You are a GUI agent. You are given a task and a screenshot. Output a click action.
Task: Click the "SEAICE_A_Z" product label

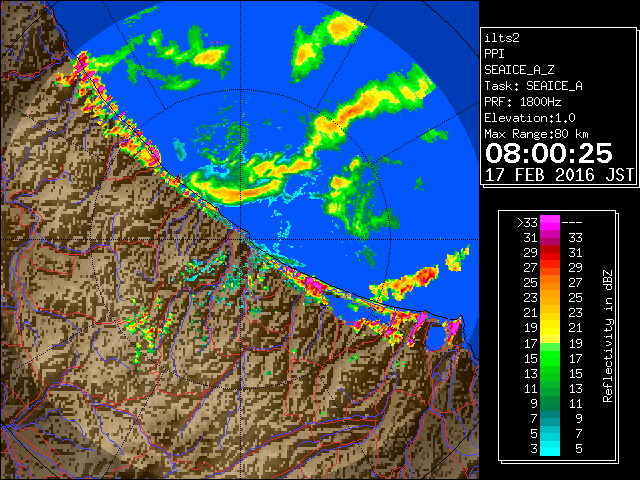click(x=519, y=70)
